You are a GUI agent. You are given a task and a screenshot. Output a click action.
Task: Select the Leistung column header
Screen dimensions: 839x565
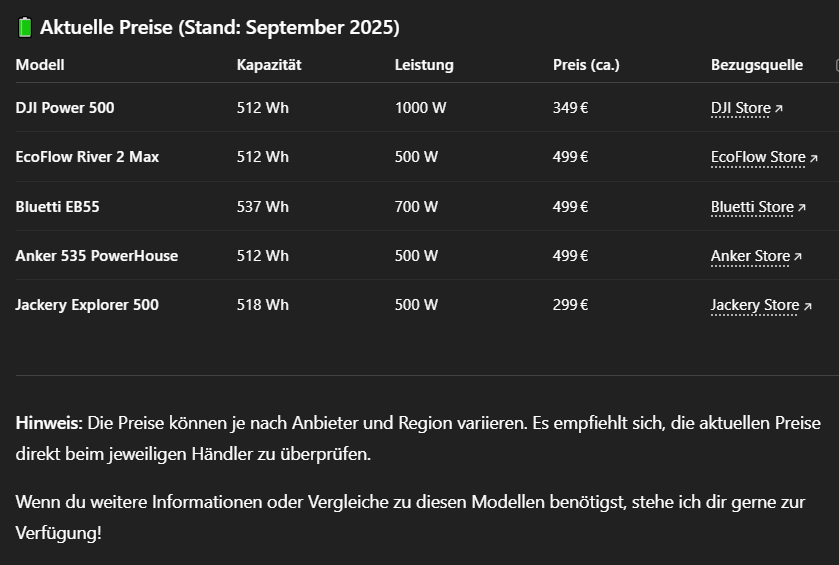click(424, 65)
